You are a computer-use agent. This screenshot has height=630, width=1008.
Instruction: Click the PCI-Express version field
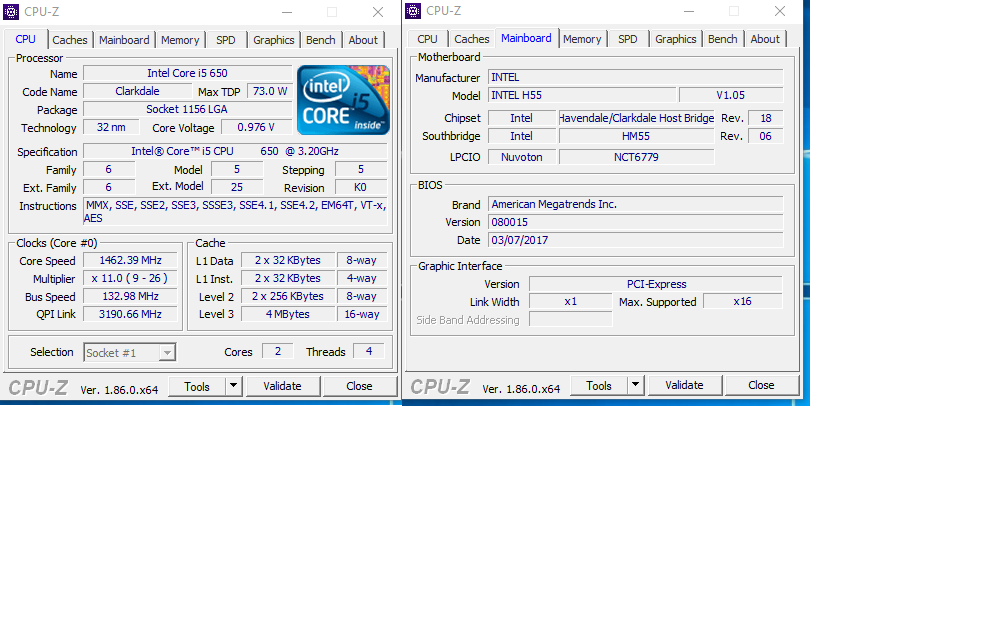click(656, 284)
